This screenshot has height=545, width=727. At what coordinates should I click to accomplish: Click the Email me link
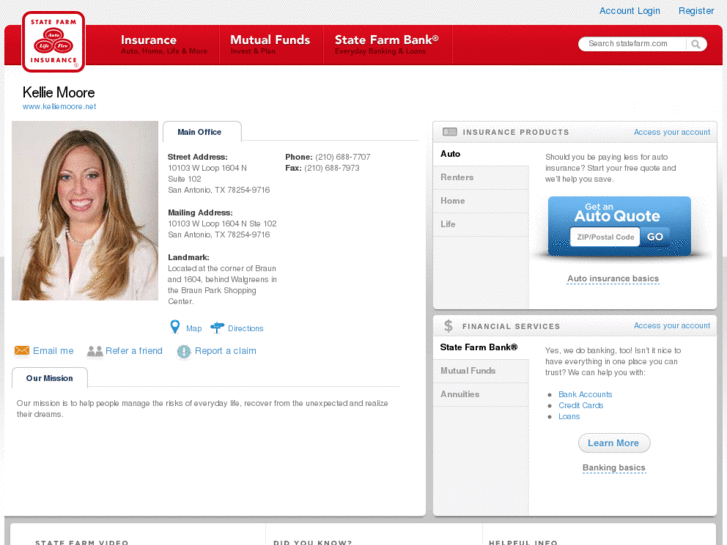53,351
